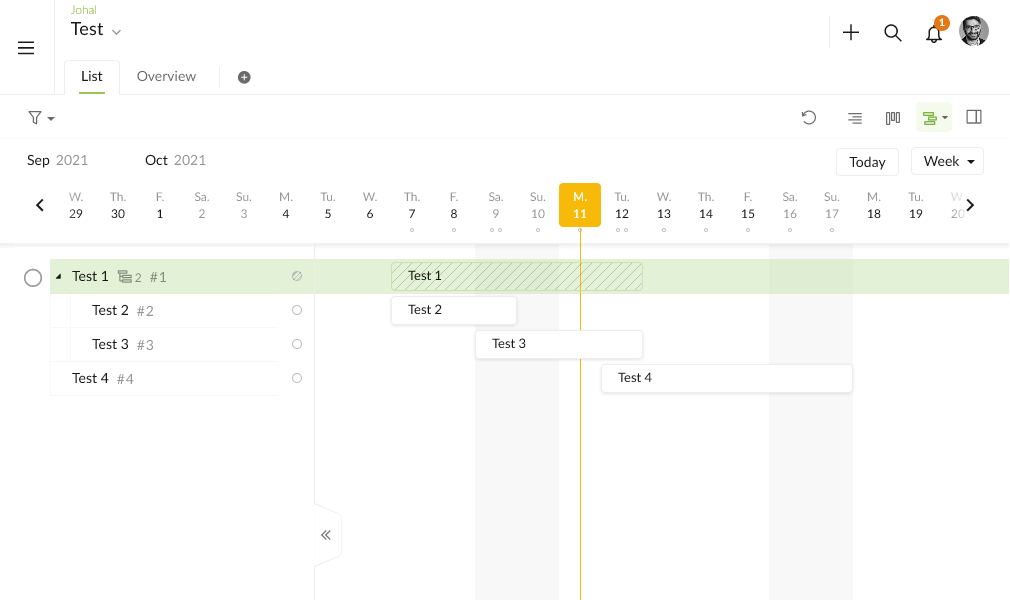This screenshot has width=1010, height=600.
Task: Switch to the list view icon
Action: coord(855,118)
